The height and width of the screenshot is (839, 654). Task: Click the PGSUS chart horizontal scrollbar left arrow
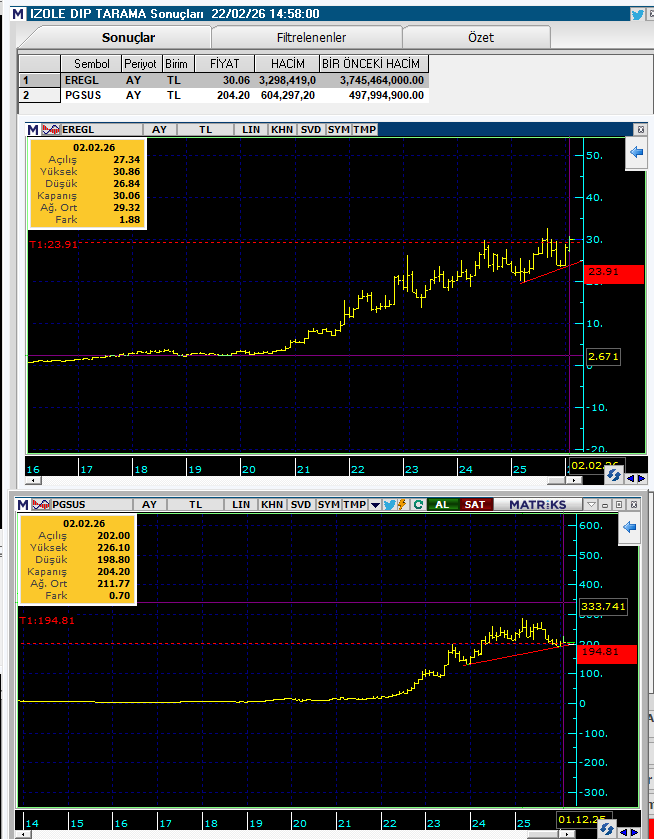click(x=21, y=835)
